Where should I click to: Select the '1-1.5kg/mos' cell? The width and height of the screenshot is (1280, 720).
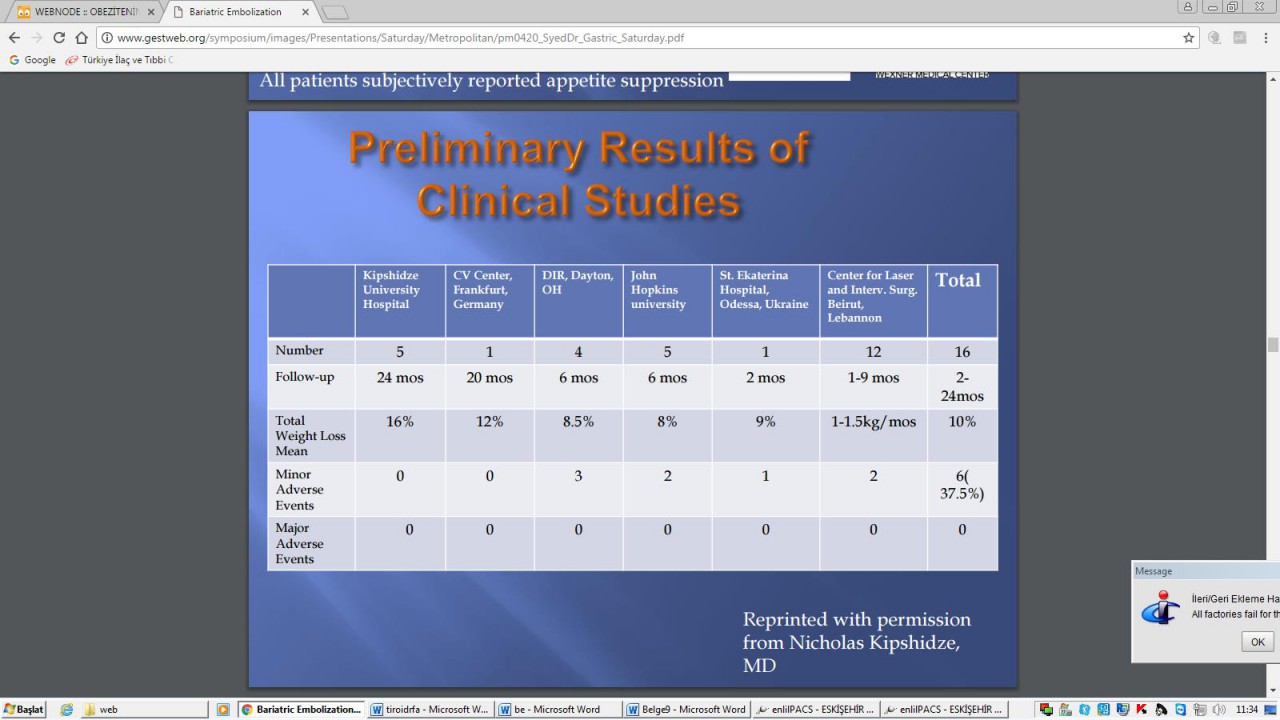click(x=873, y=435)
